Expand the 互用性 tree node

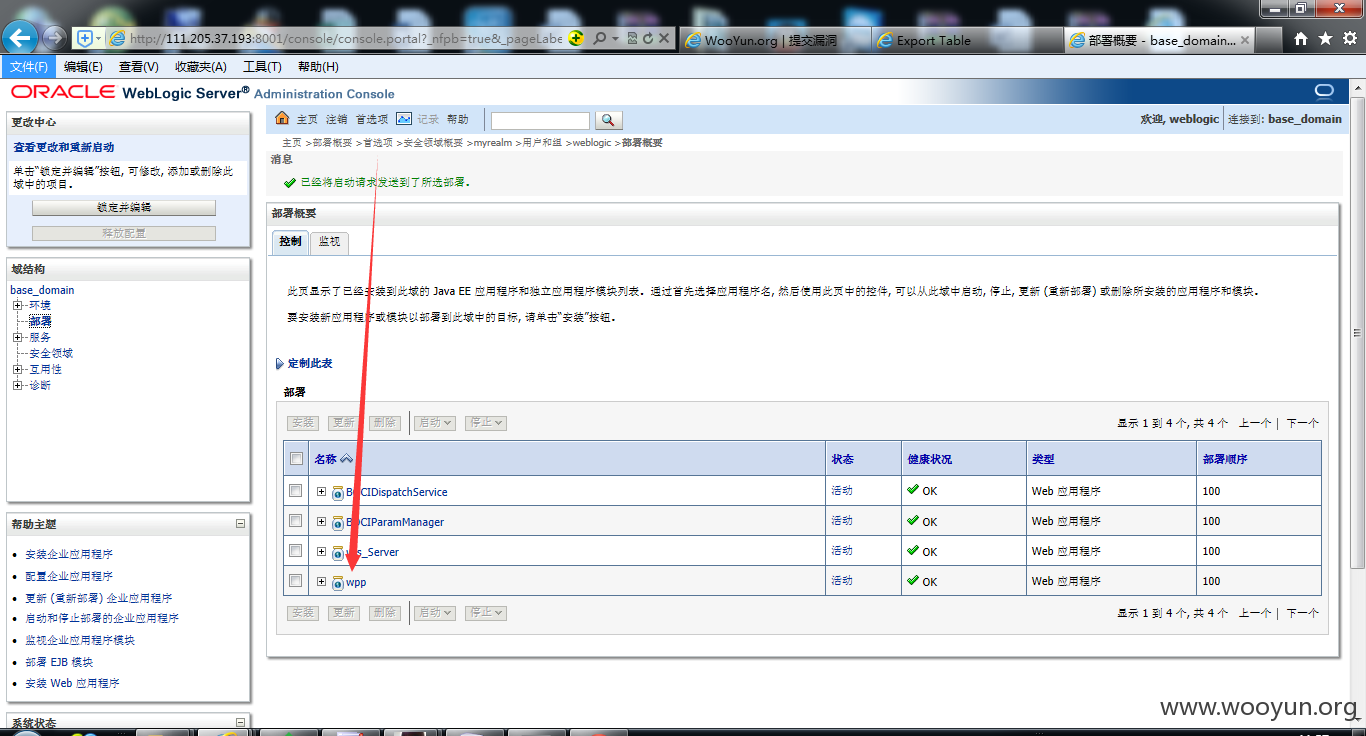coord(17,369)
